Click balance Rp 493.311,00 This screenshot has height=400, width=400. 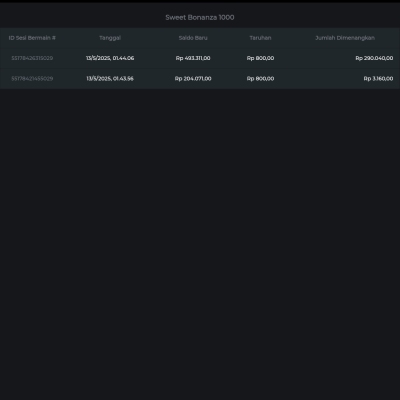(x=193, y=58)
